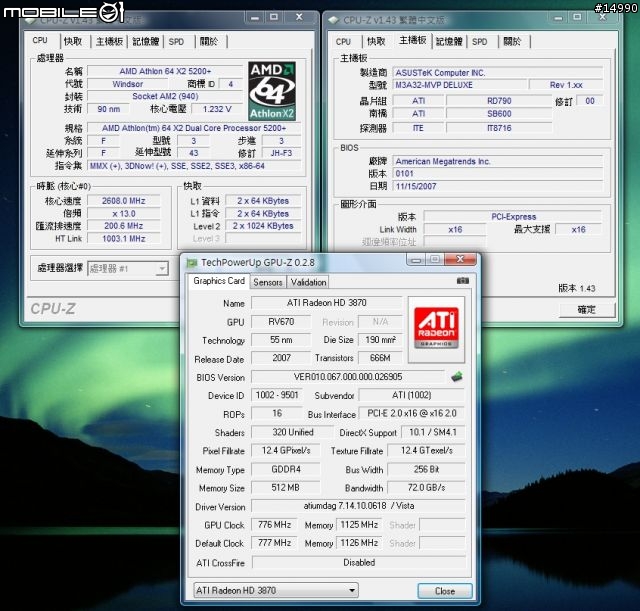Click the manufacturer ASUSTeK Computer INC. field

click(498, 73)
